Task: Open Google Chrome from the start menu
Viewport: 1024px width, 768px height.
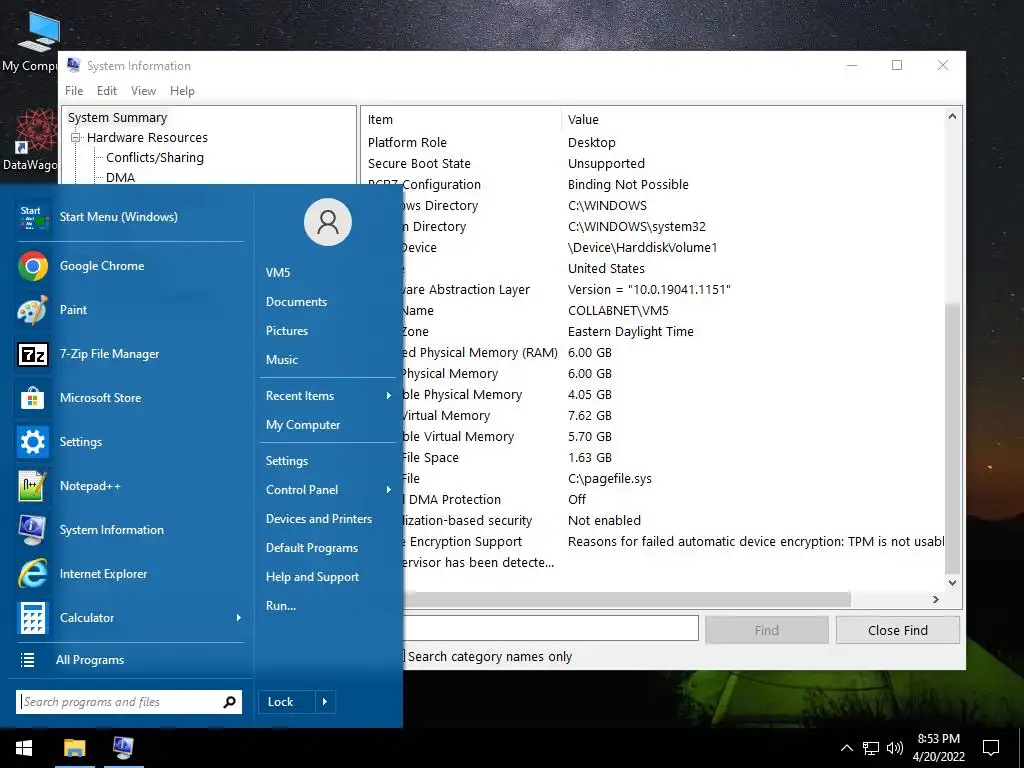Action: coord(129,266)
